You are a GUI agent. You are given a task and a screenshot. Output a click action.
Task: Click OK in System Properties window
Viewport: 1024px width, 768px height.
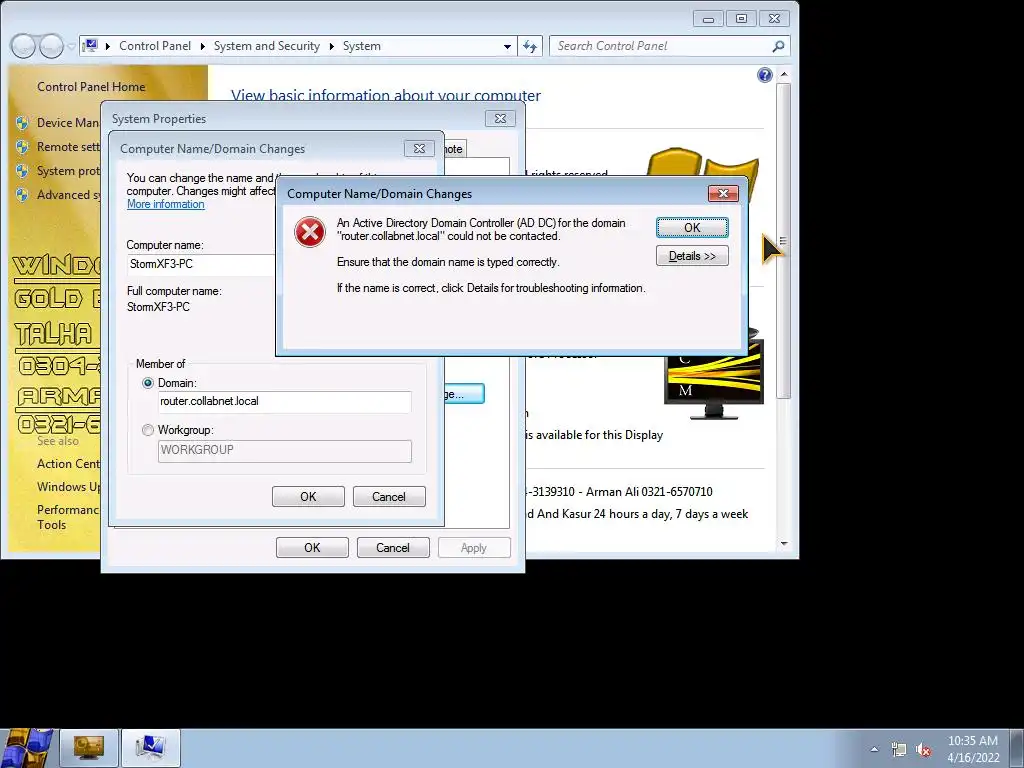[312, 548]
